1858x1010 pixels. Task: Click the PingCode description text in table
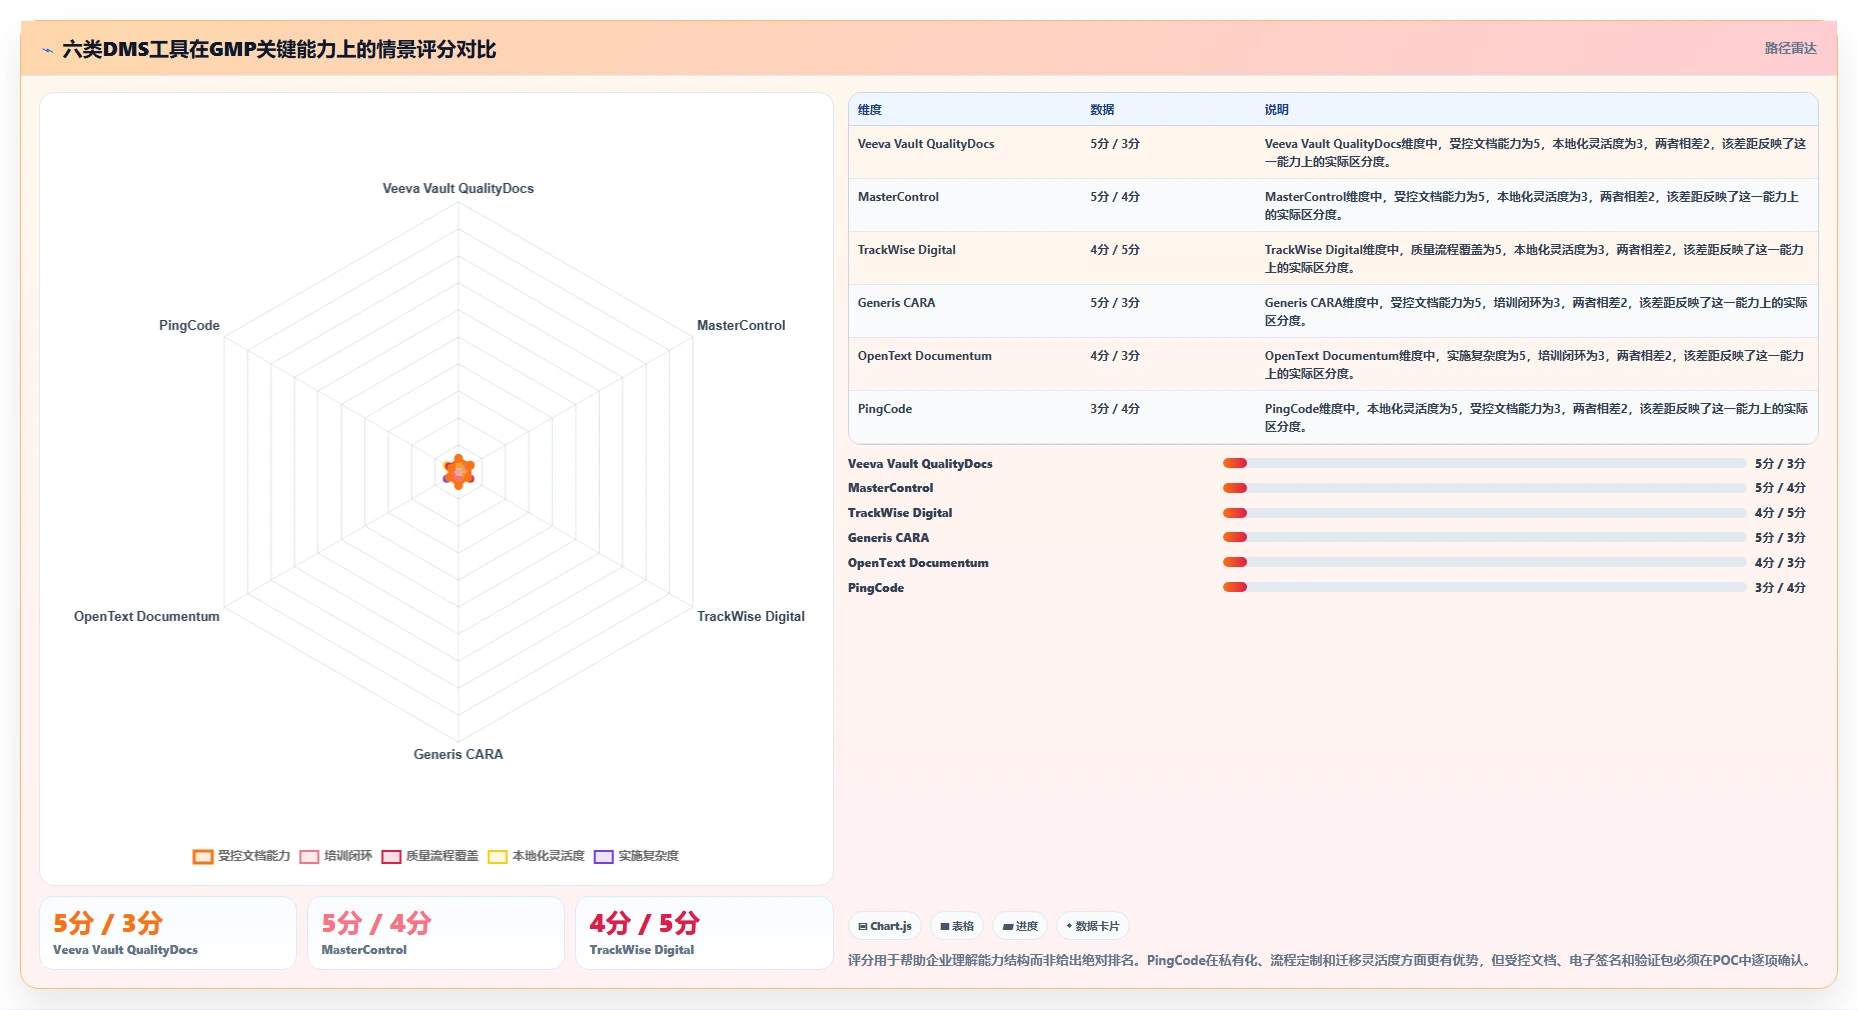1536,418
